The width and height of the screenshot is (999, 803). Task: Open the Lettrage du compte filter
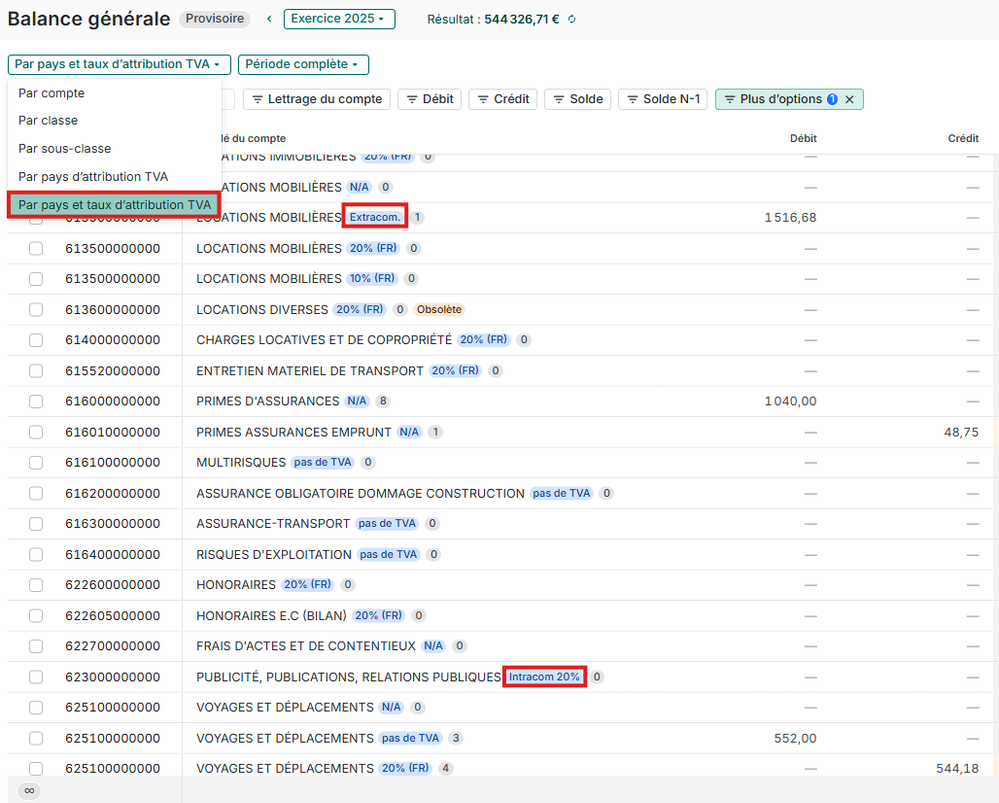[317, 99]
